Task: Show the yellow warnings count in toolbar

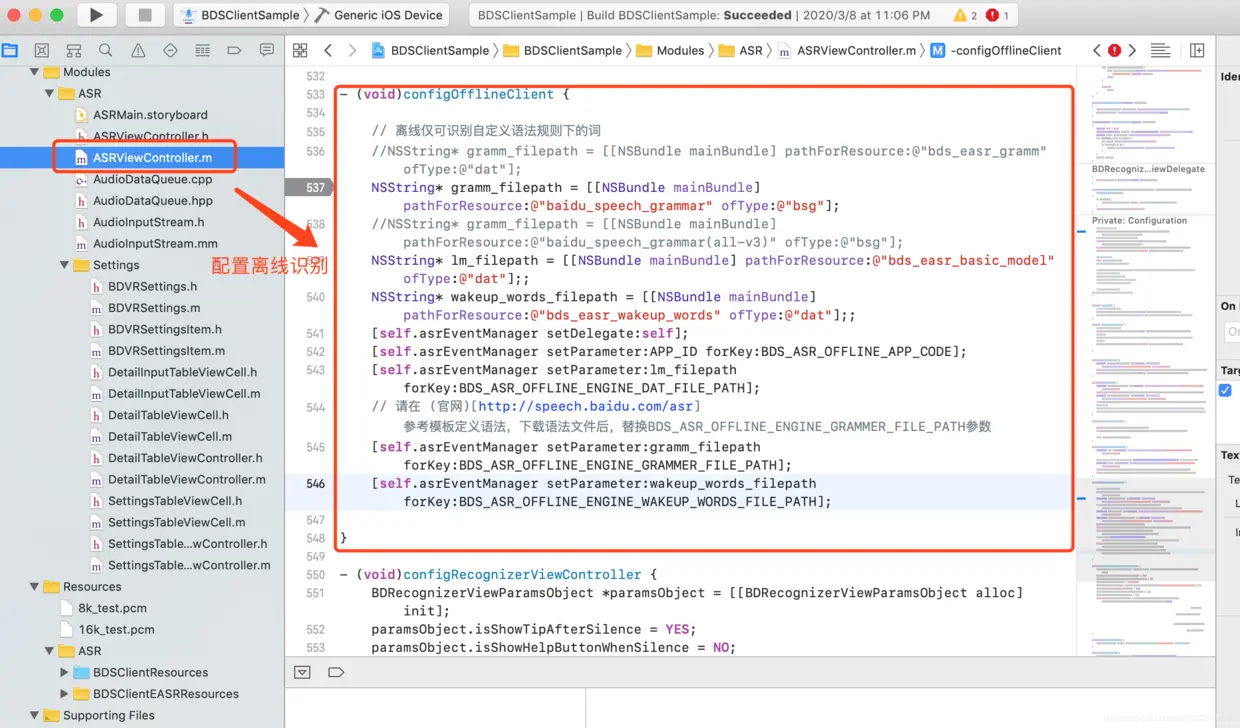Action: [x=965, y=15]
